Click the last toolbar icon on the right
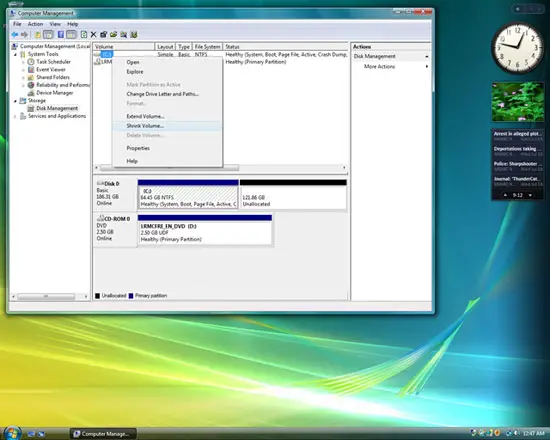Screen dimensions: 550x440 tap(134, 34)
